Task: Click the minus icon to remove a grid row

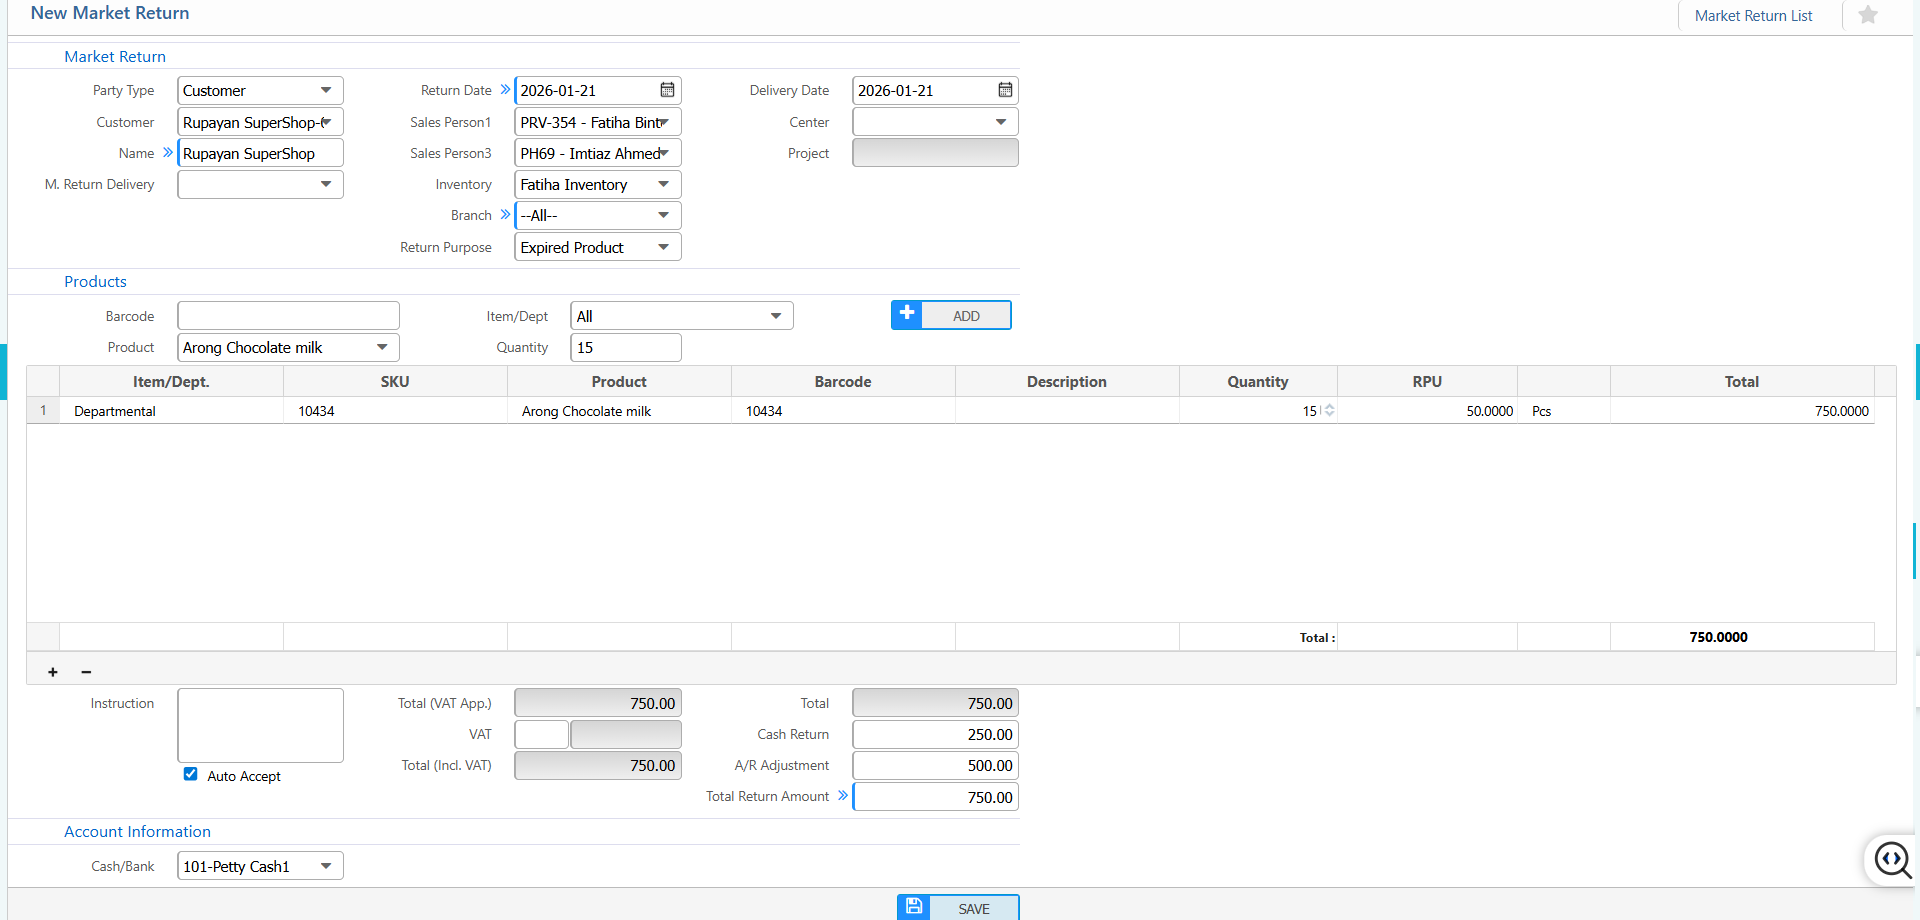Action: coord(86,672)
